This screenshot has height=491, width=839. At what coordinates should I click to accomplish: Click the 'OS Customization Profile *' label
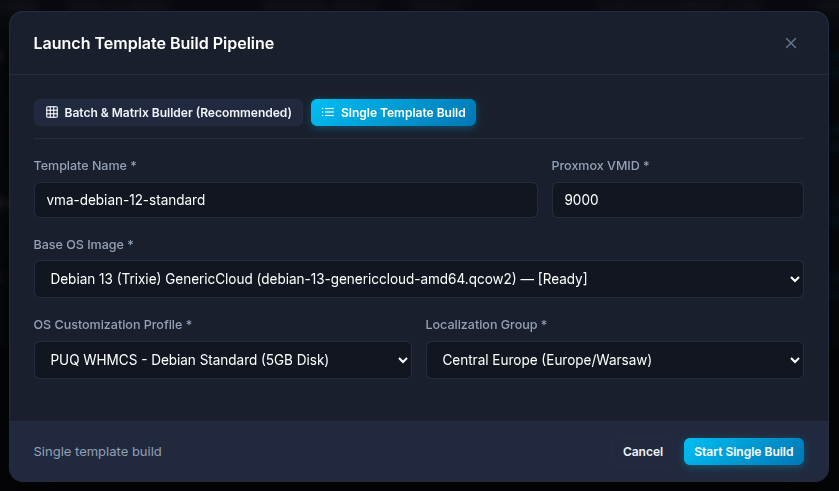click(x=112, y=325)
